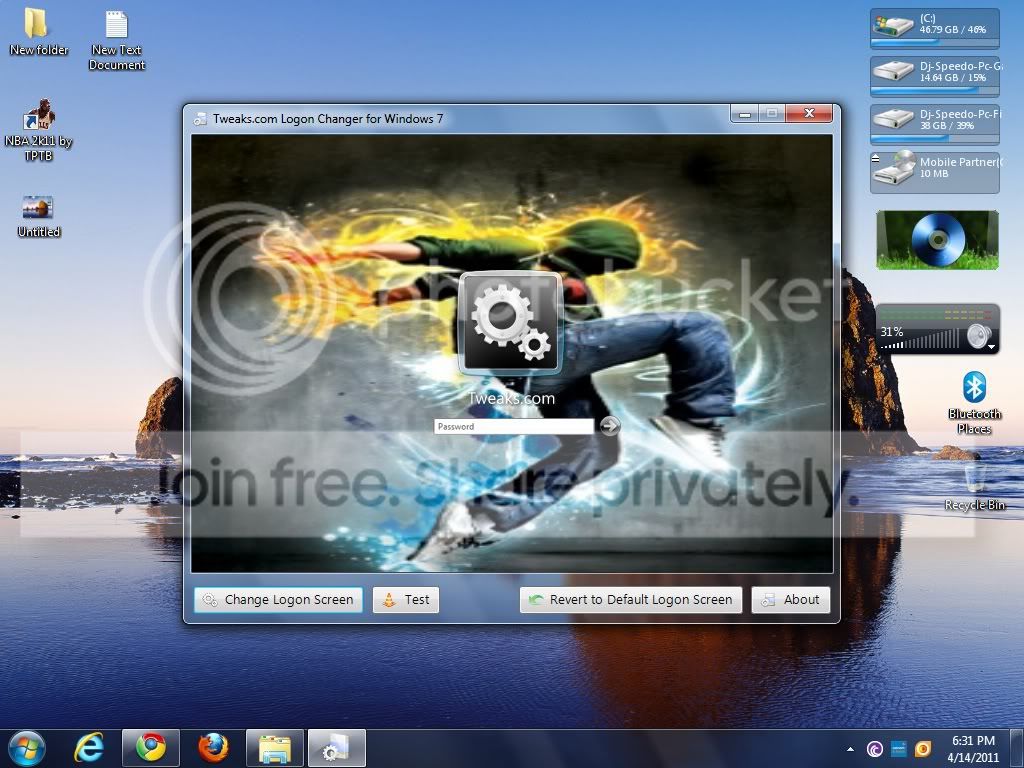Click the Test button
Screen dimensions: 1024x768
click(x=406, y=600)
